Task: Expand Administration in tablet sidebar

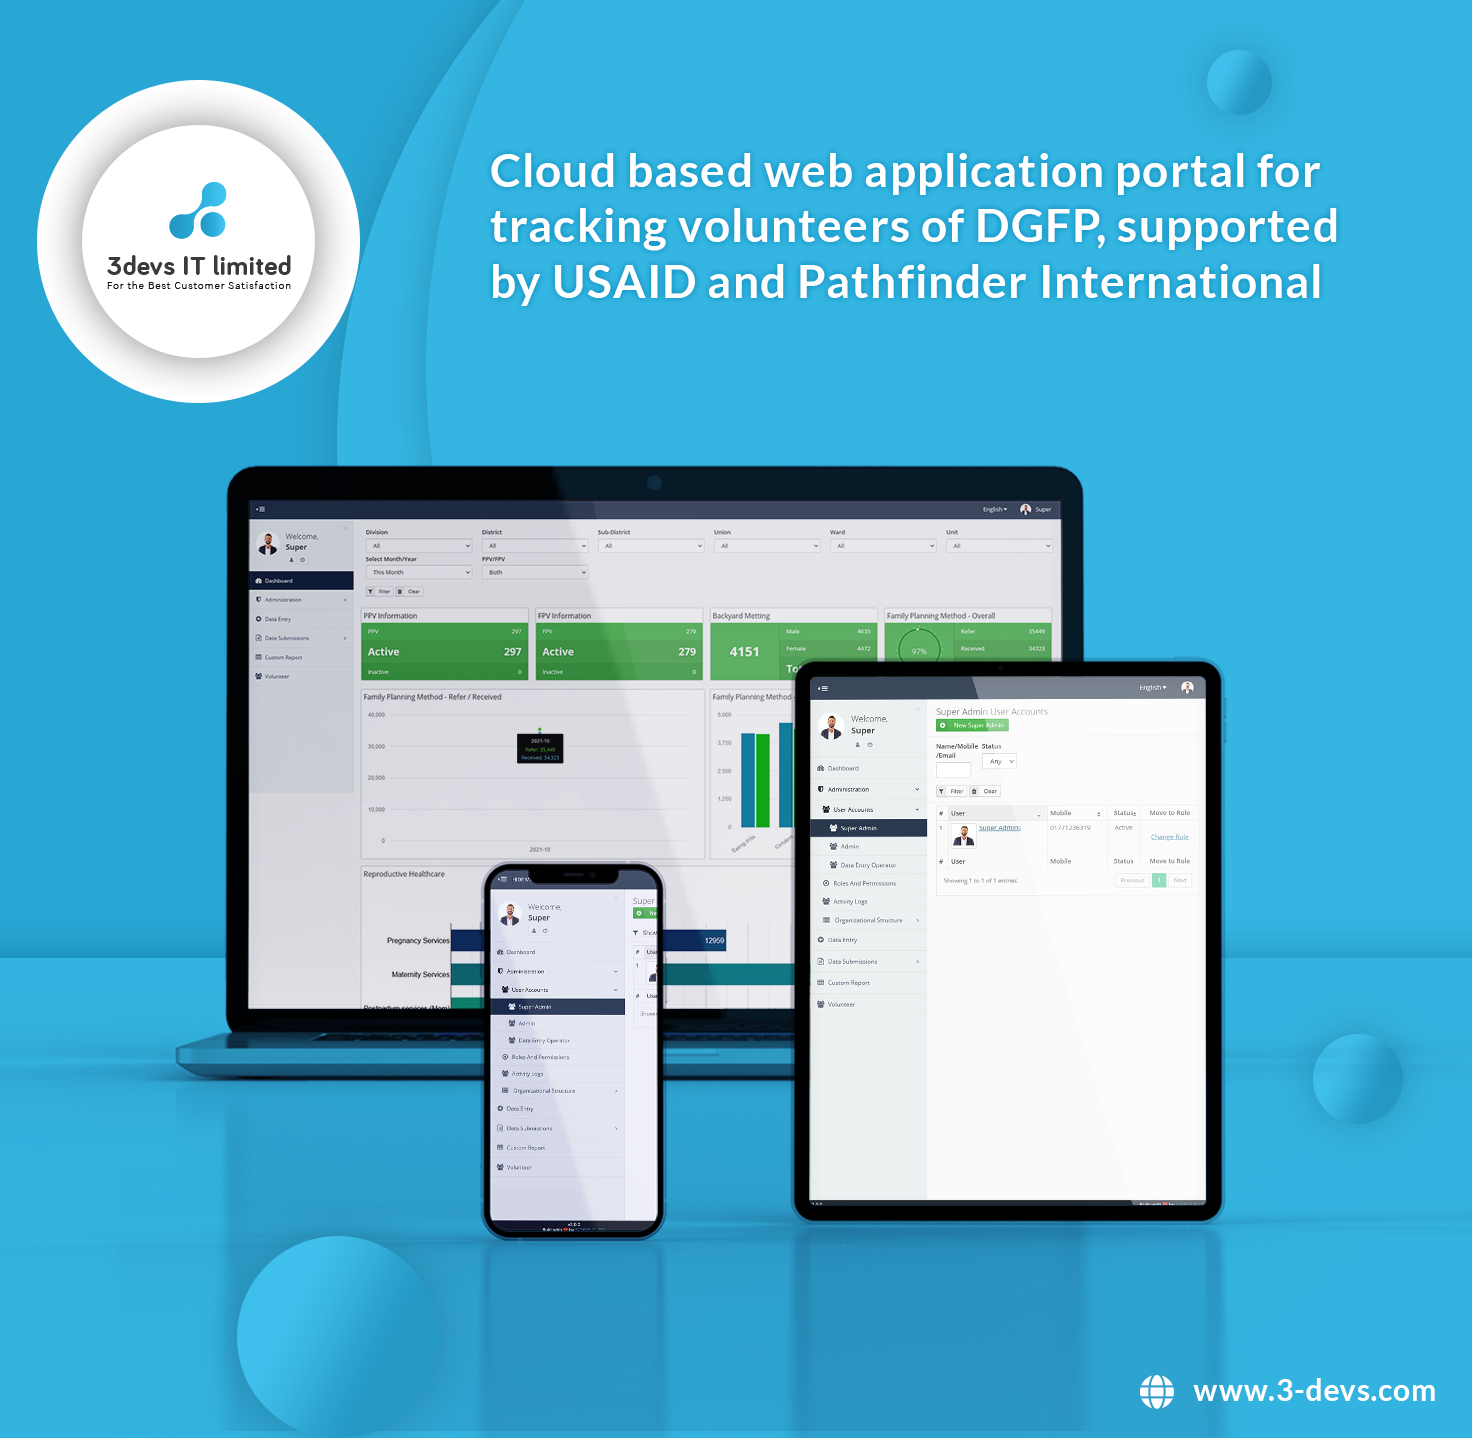Action: point(868,789)
